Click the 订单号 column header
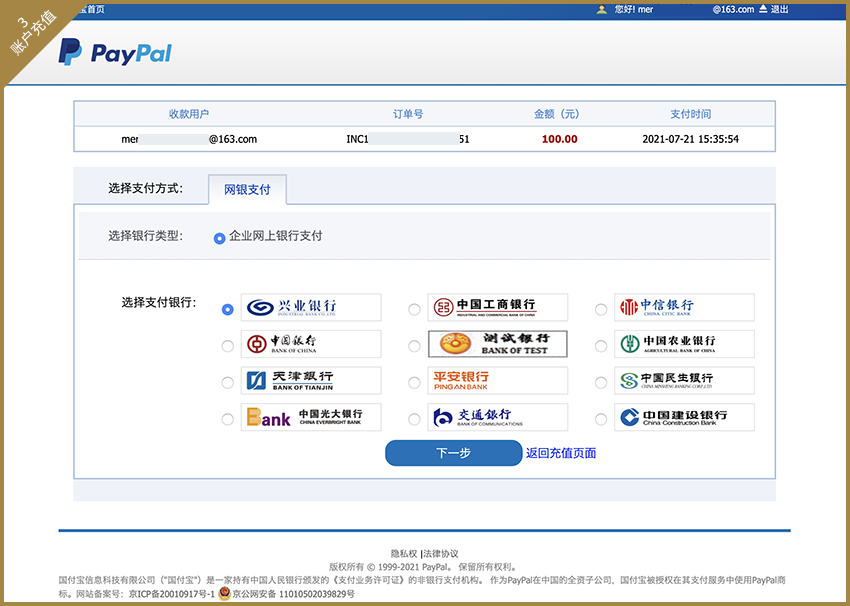 pos(408,114)
